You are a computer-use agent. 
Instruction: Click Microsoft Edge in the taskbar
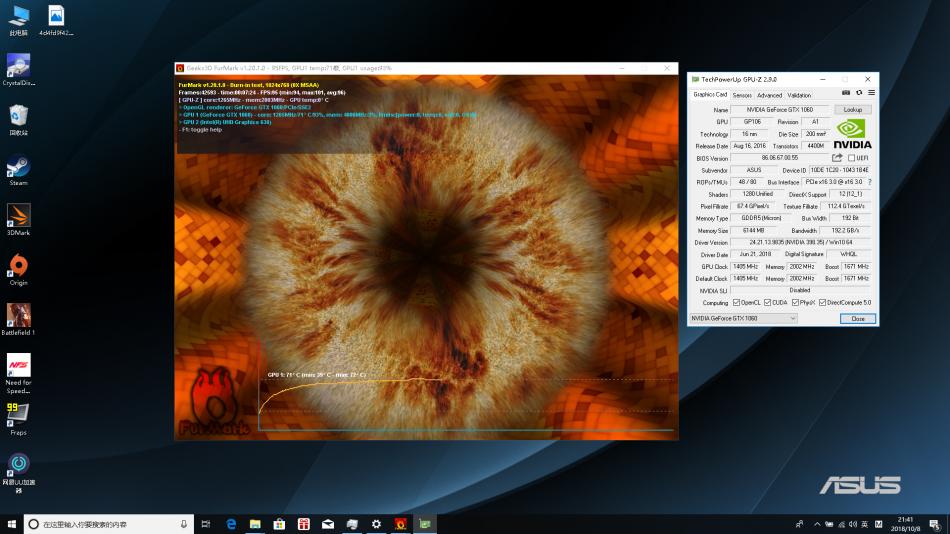click(231, 524)
